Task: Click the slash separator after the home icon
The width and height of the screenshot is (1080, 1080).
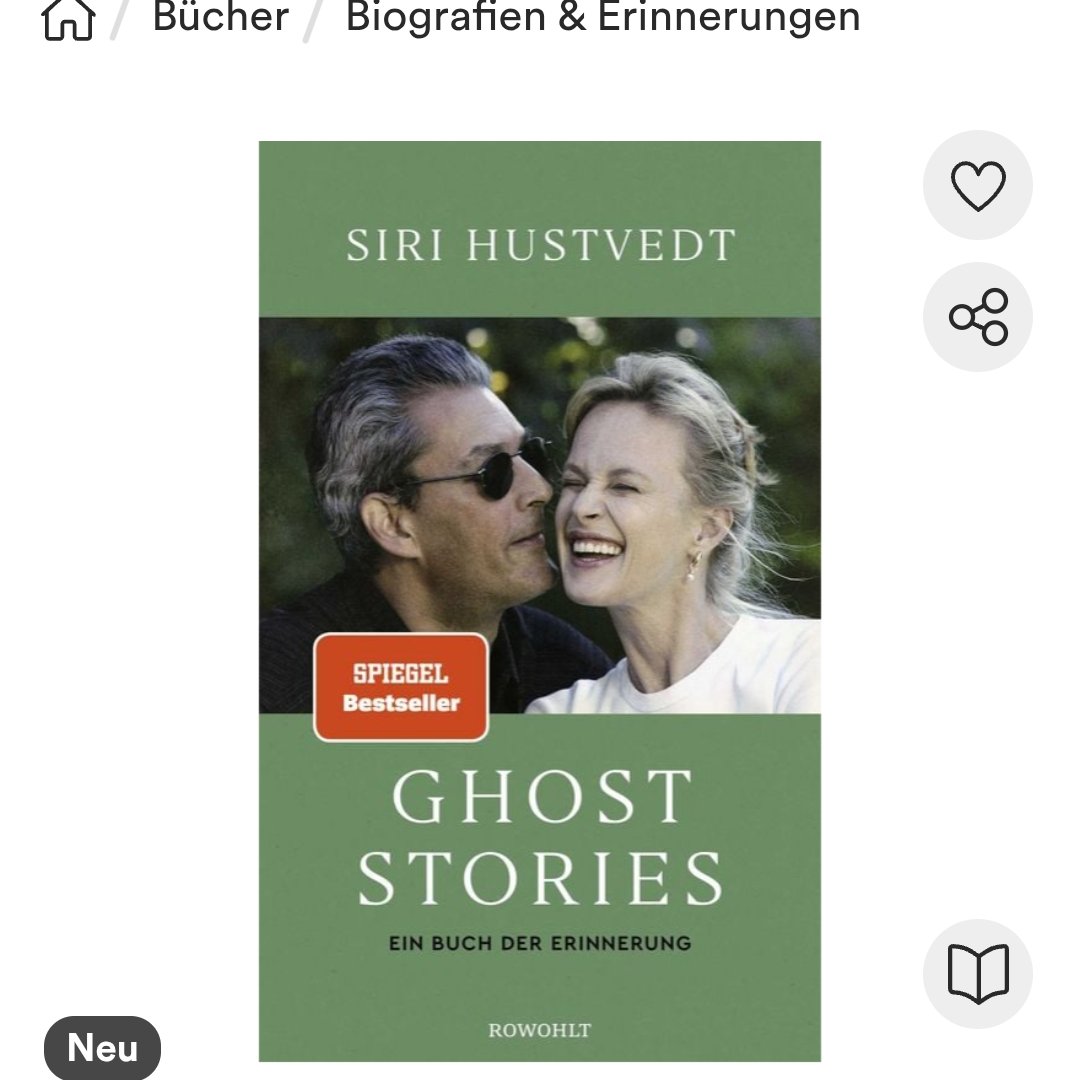Action: [121, 19]
